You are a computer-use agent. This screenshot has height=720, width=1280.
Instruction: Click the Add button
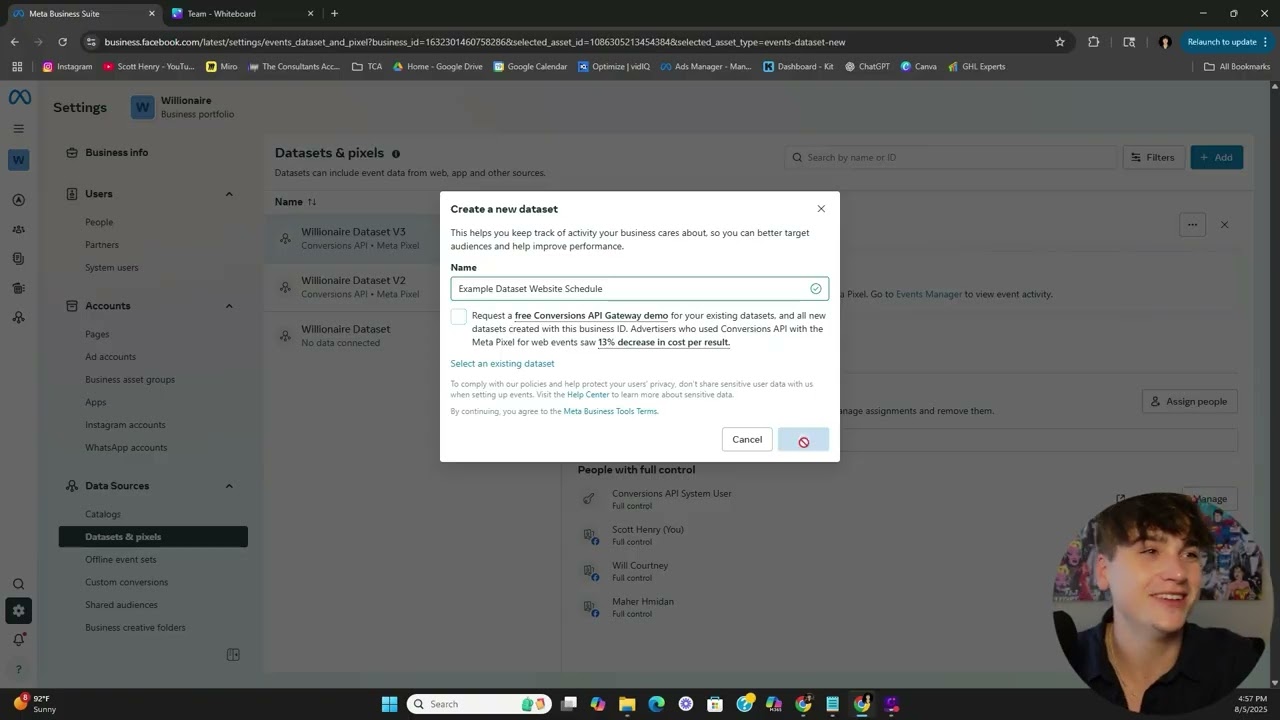tap(1216, 157)
